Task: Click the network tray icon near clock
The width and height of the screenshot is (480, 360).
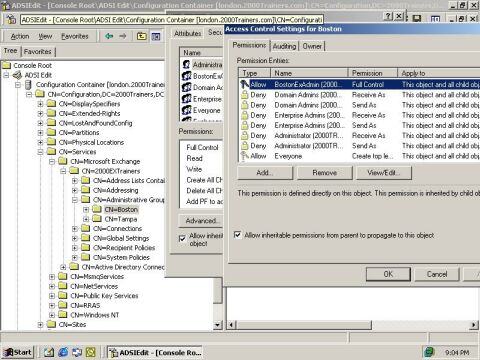Action: click(x=429, y=352)
